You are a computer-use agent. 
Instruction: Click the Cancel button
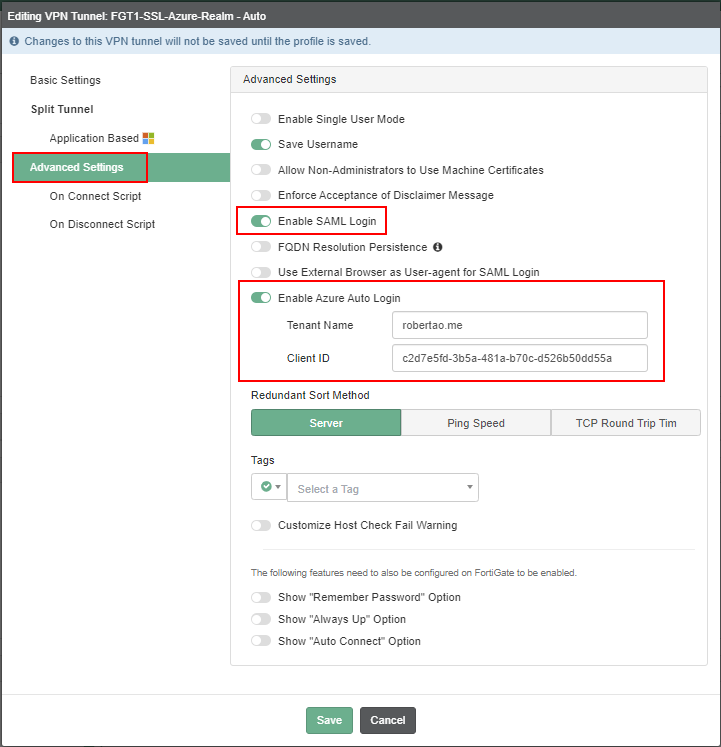click(388, 720)
